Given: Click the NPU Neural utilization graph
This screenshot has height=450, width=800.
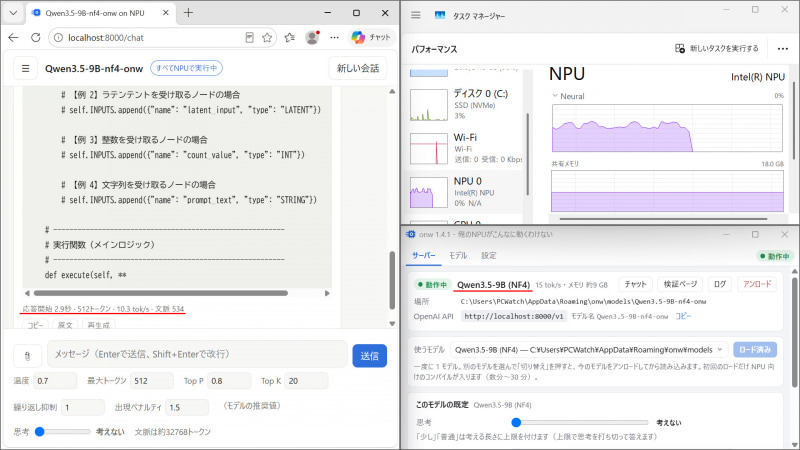Looking at the screenshot, I should pos(667,128).
